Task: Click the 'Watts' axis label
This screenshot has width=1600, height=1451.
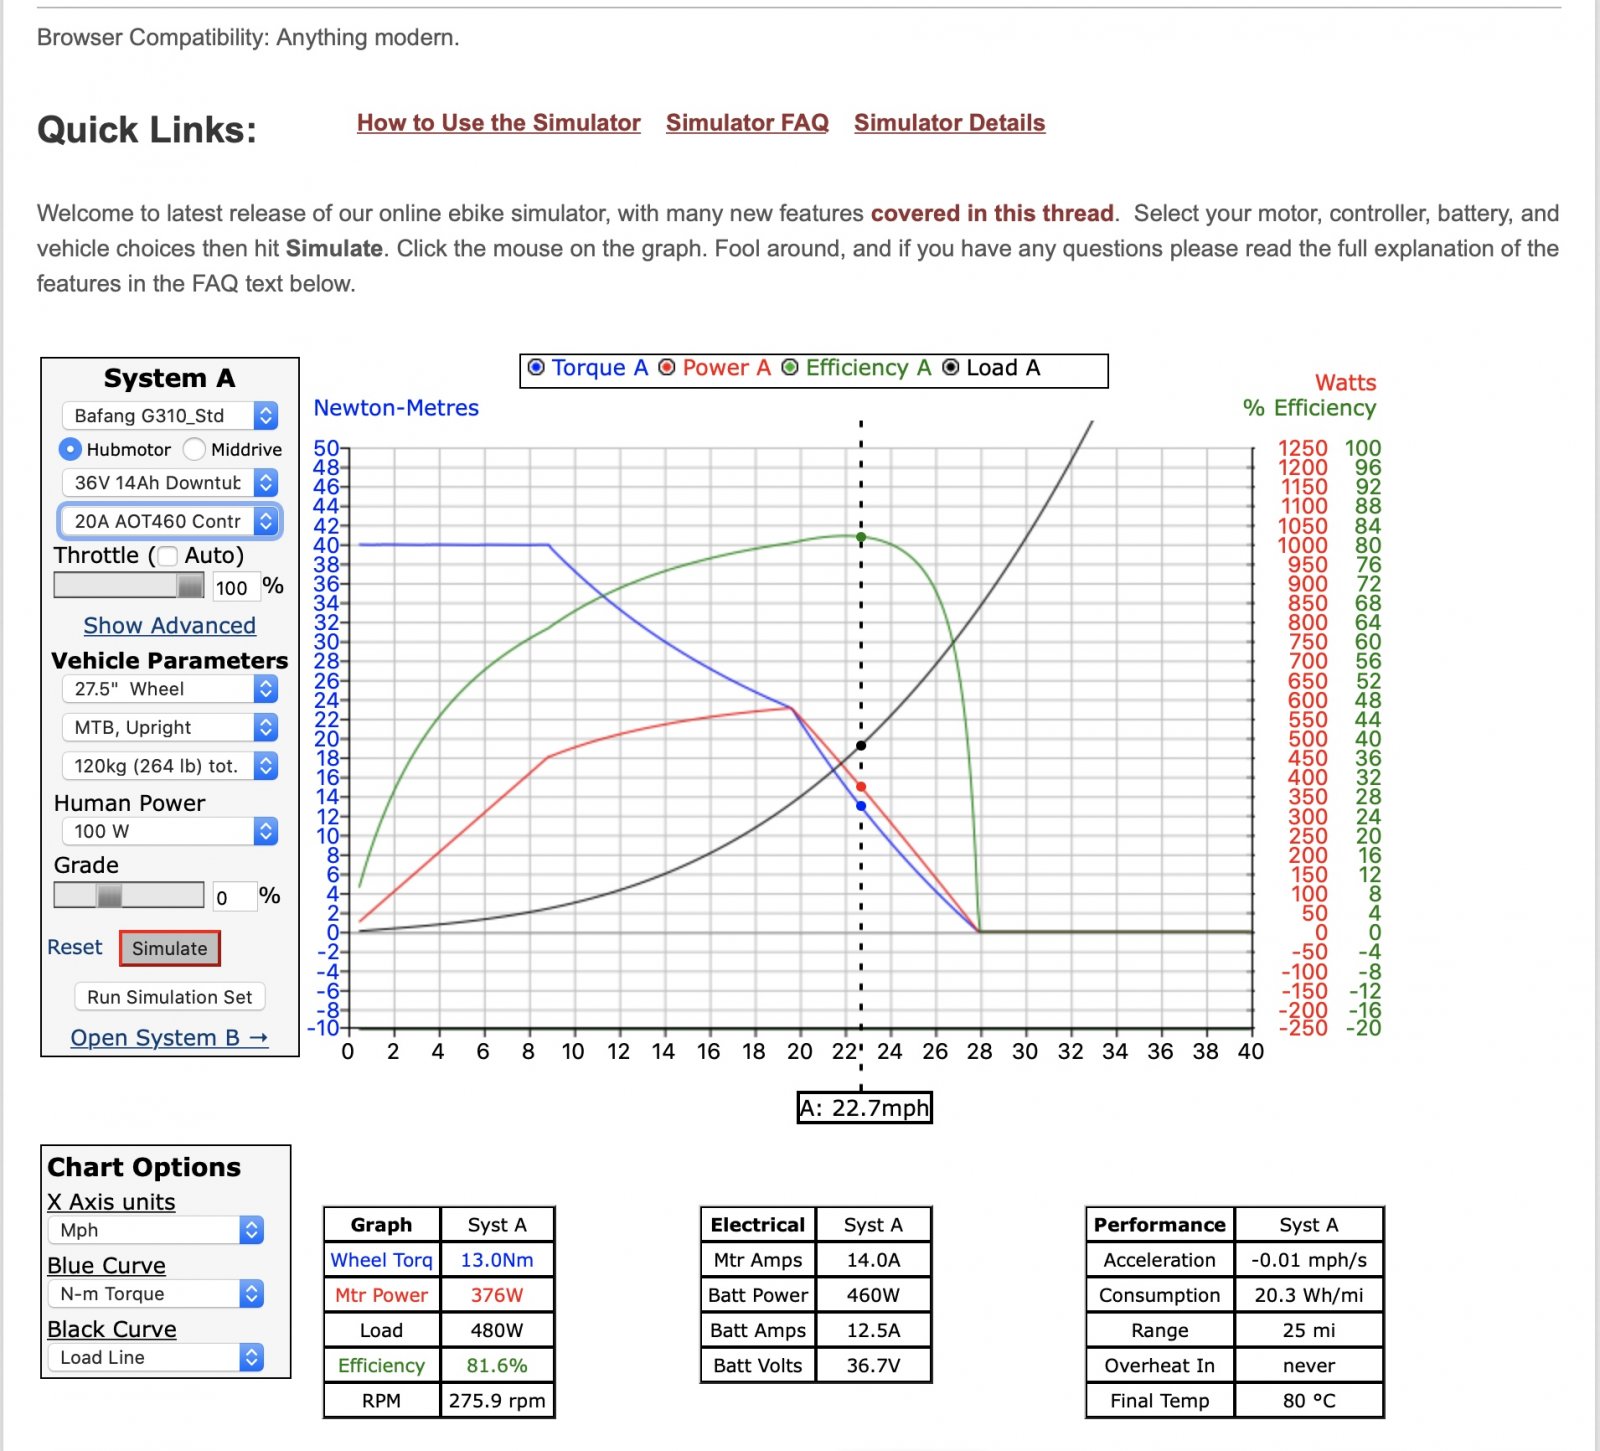Action: (1345, 382)
